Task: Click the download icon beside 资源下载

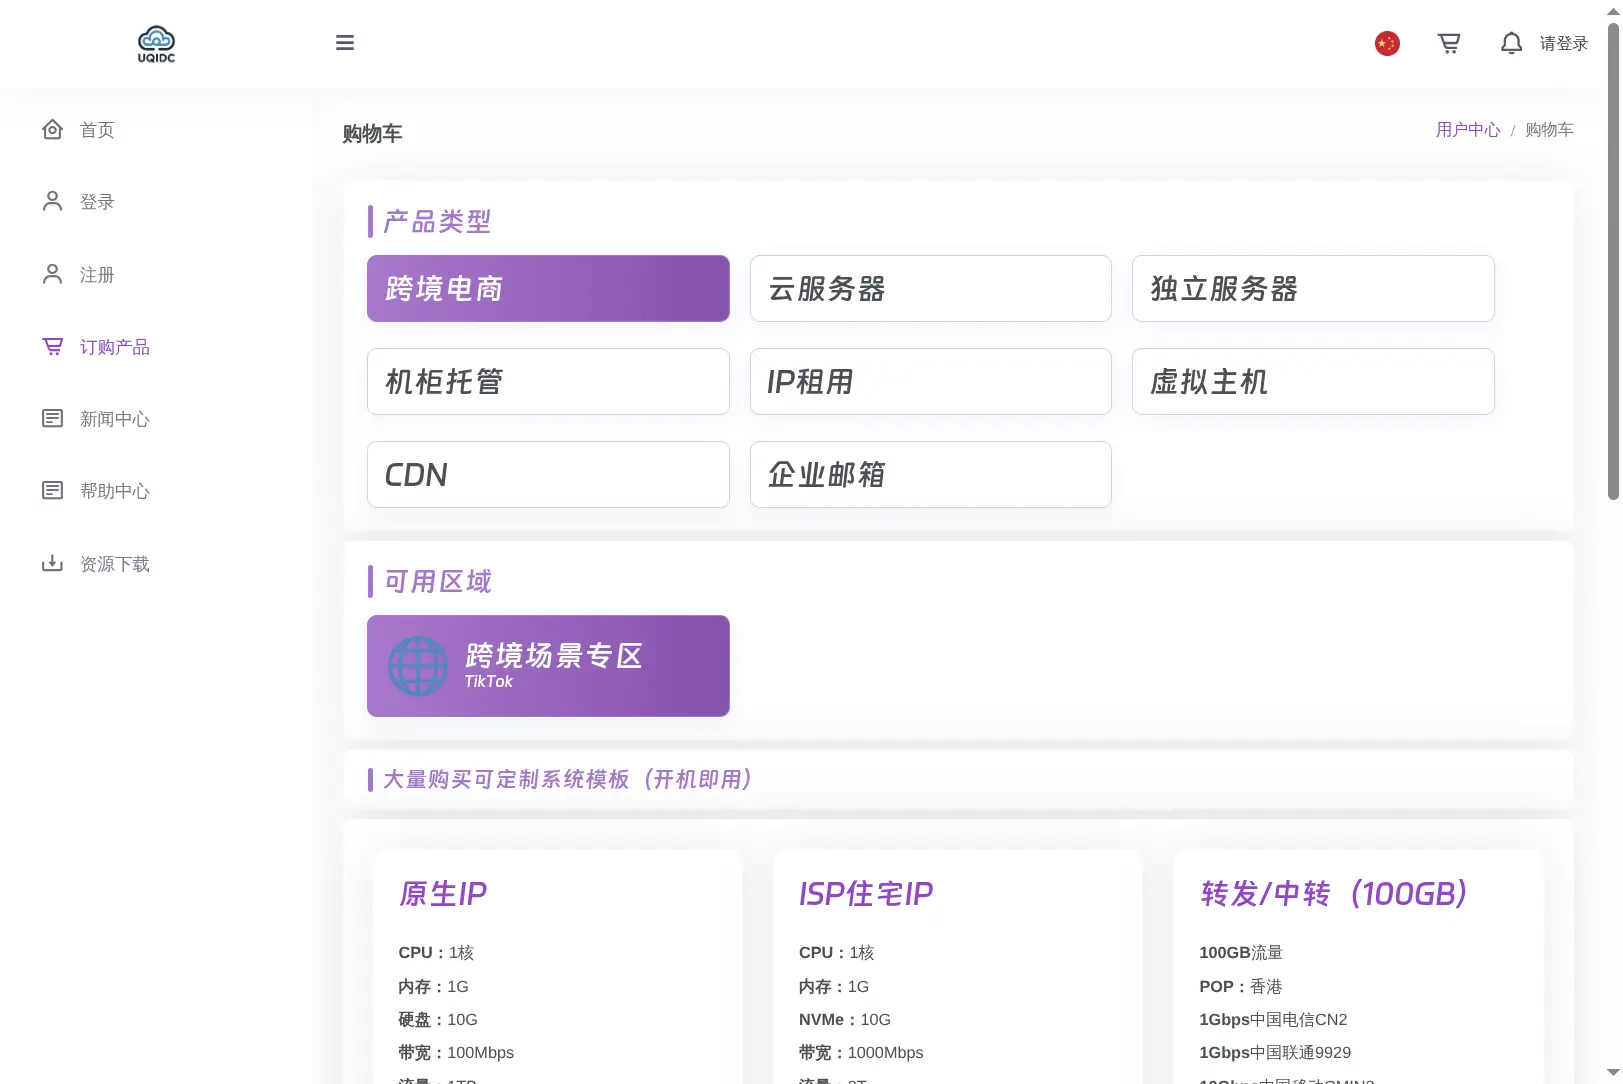Action: click(53, 563)
